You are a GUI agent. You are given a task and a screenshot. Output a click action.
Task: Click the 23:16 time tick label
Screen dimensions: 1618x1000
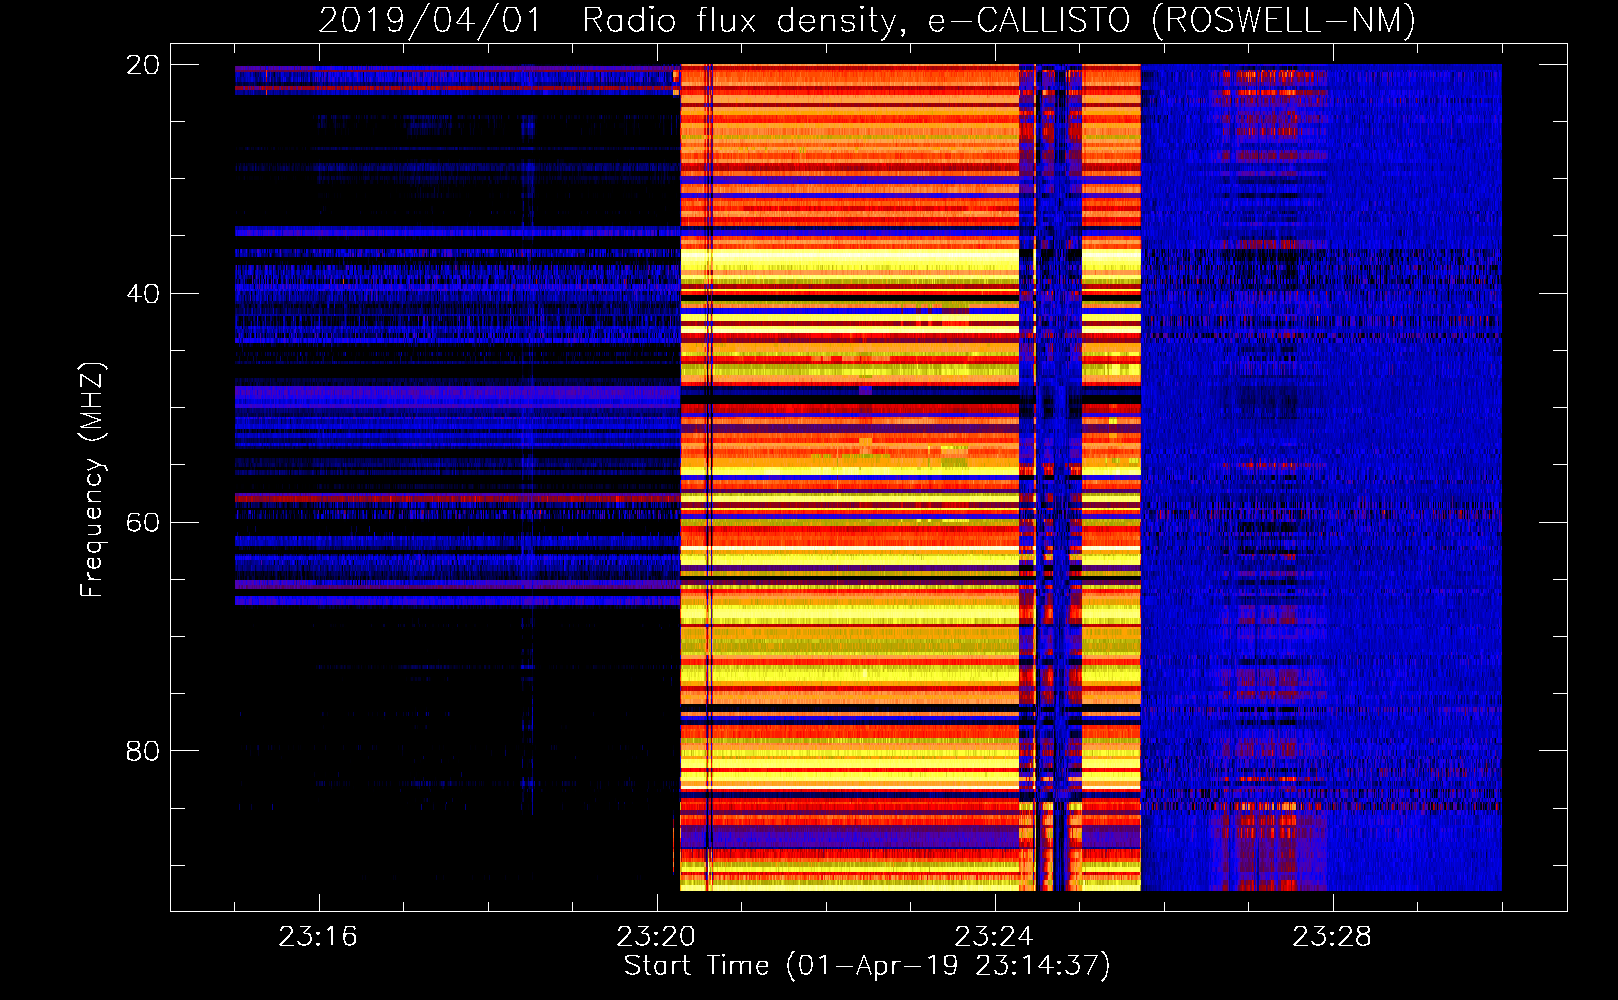pos(318,937)
